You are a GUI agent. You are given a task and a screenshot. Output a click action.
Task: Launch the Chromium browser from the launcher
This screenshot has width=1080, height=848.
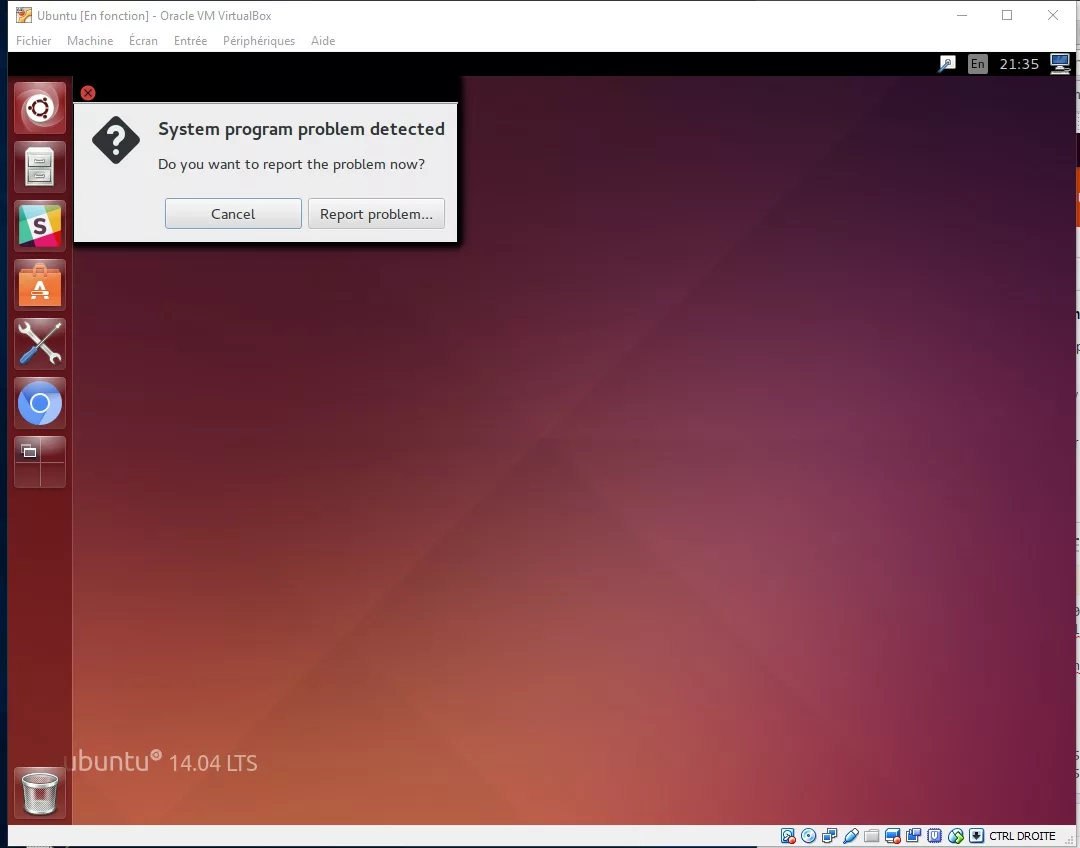pyautogui.click(x=40, y=403)
